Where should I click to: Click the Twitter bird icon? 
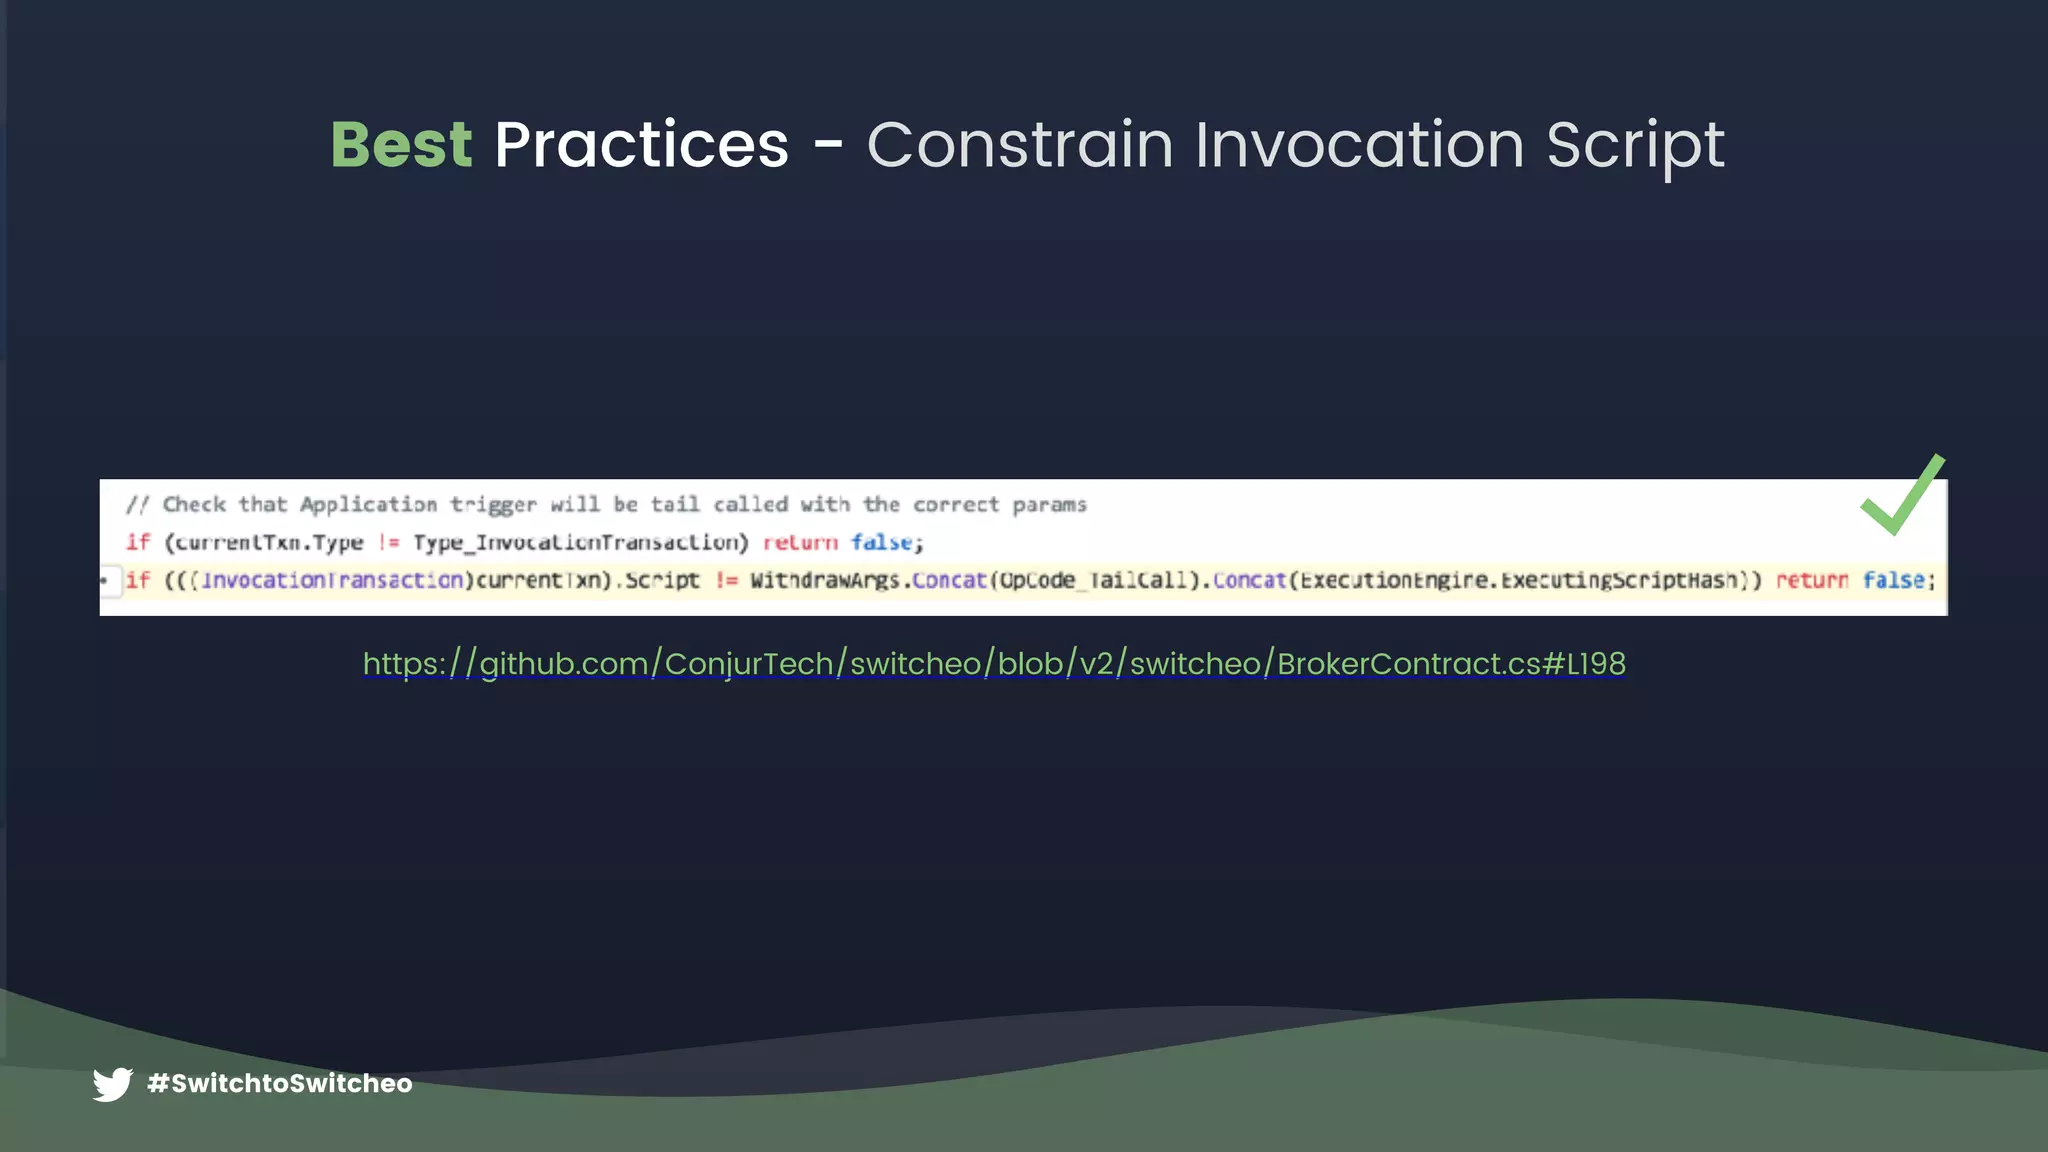(x=113, y=1084)
